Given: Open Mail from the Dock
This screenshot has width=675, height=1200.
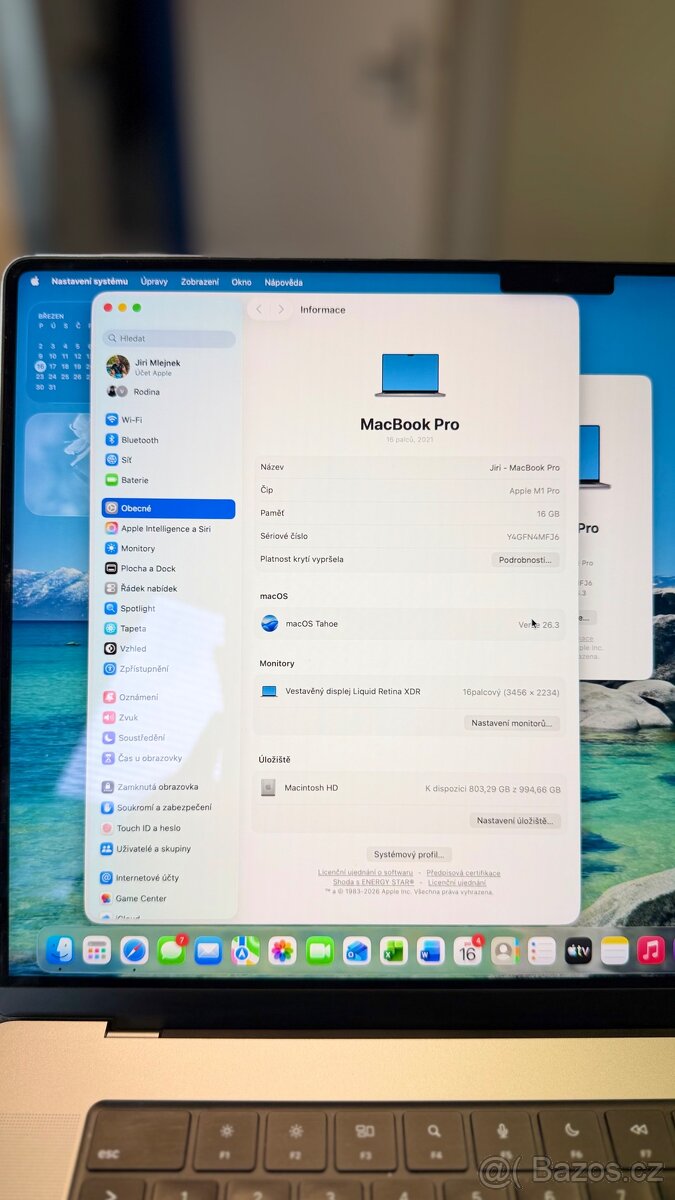Looking at the screenshot, I should [208, 950].
